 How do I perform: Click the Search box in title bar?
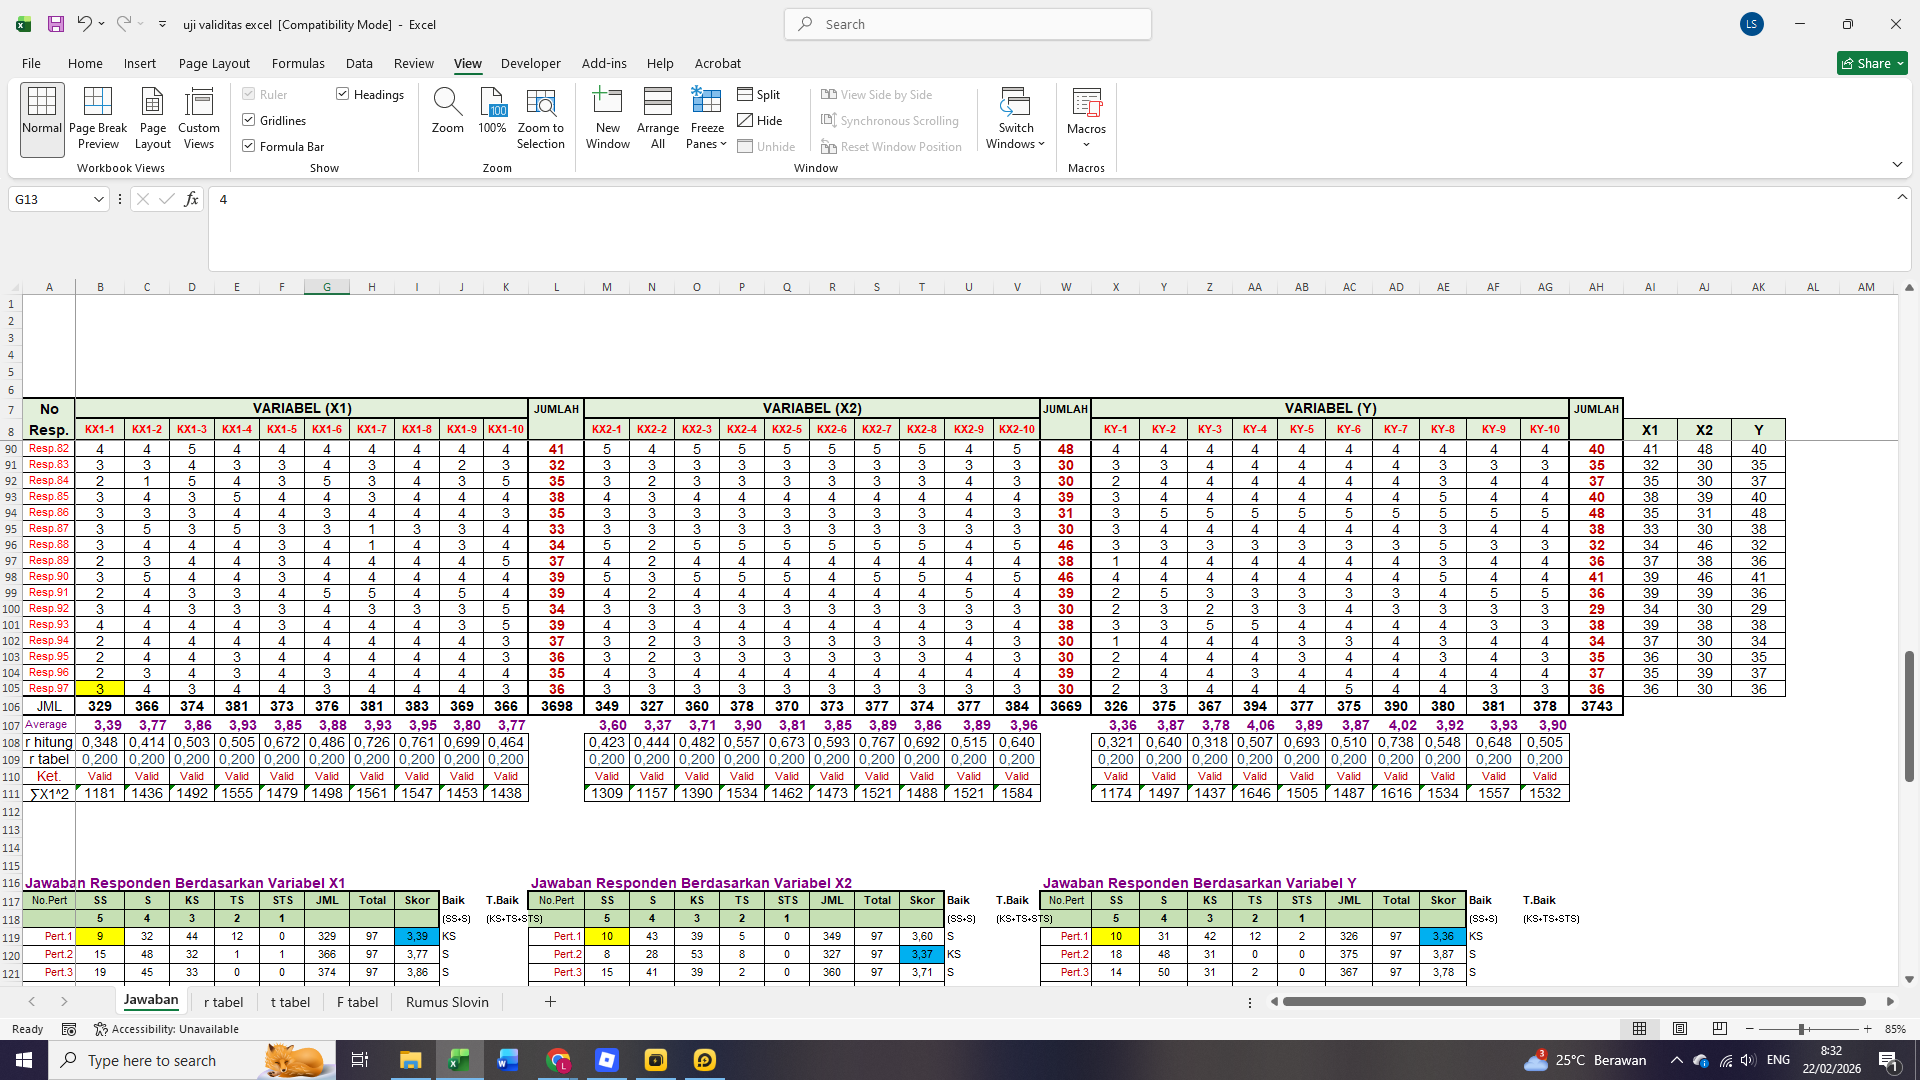point(968,24)
